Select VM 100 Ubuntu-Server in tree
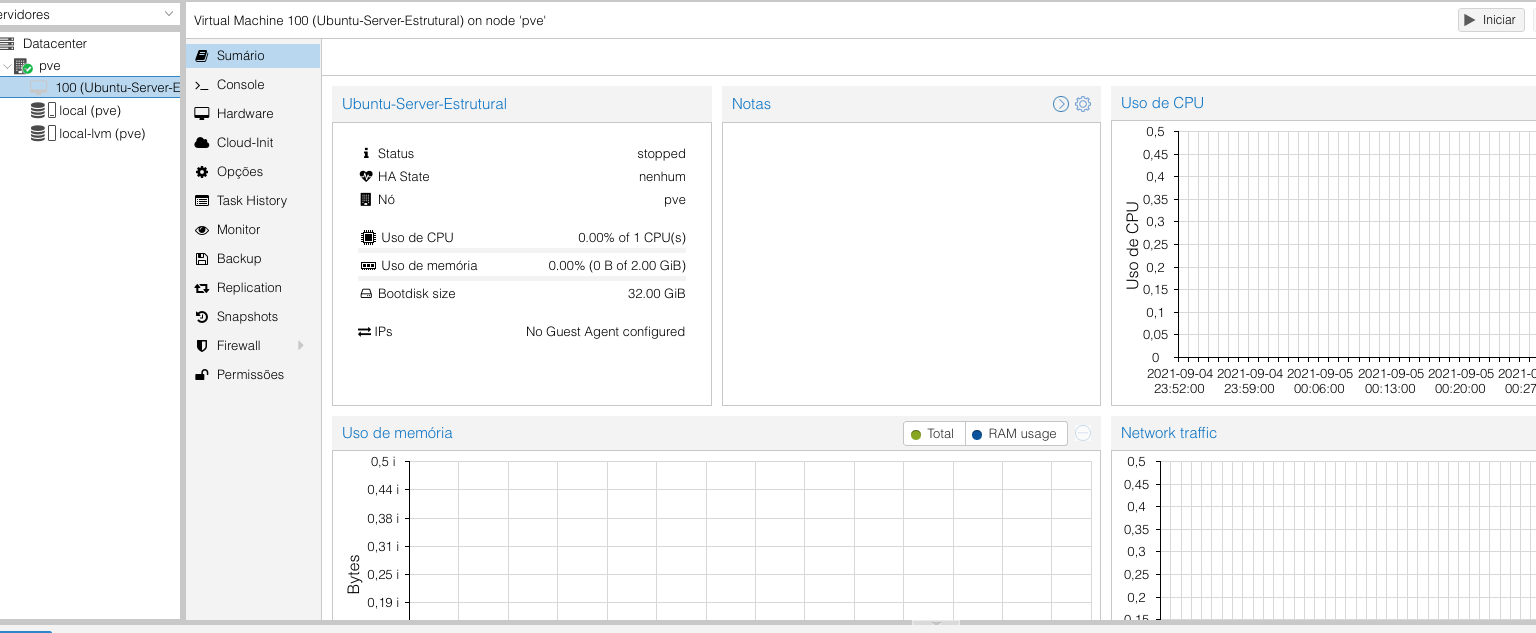The height and width of the screenshot is (633, 1536). (x=110, y=88)
